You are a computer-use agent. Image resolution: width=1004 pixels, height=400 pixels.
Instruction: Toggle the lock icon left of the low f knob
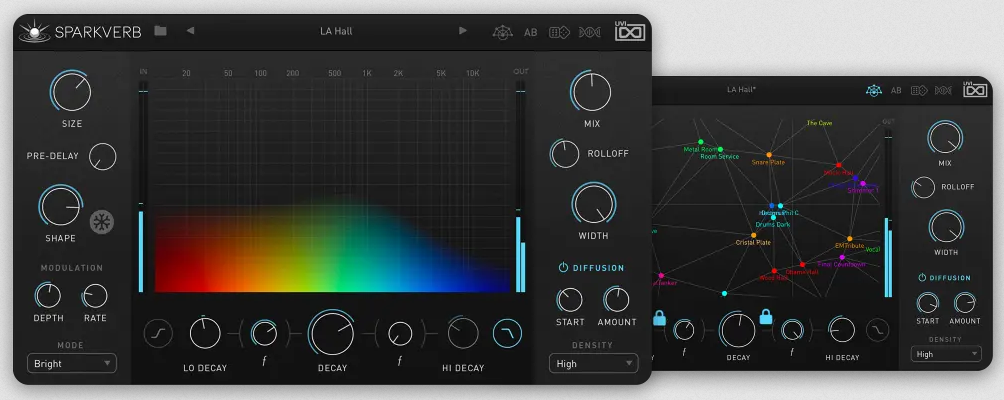click(660, 317)
